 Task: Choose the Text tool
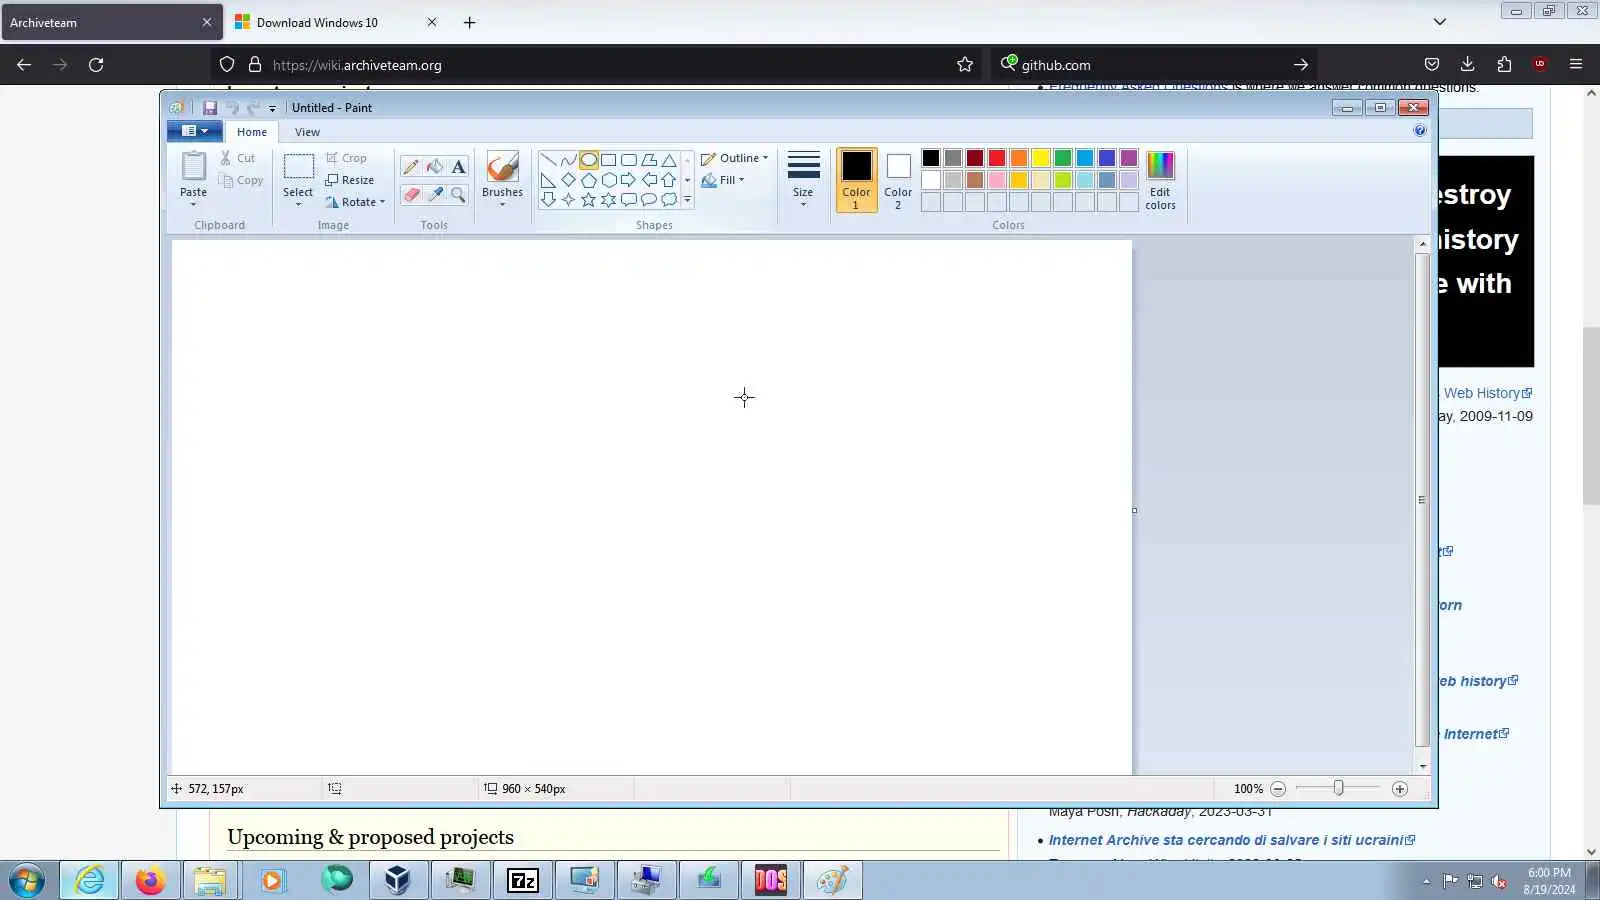[x=458, y=167]
